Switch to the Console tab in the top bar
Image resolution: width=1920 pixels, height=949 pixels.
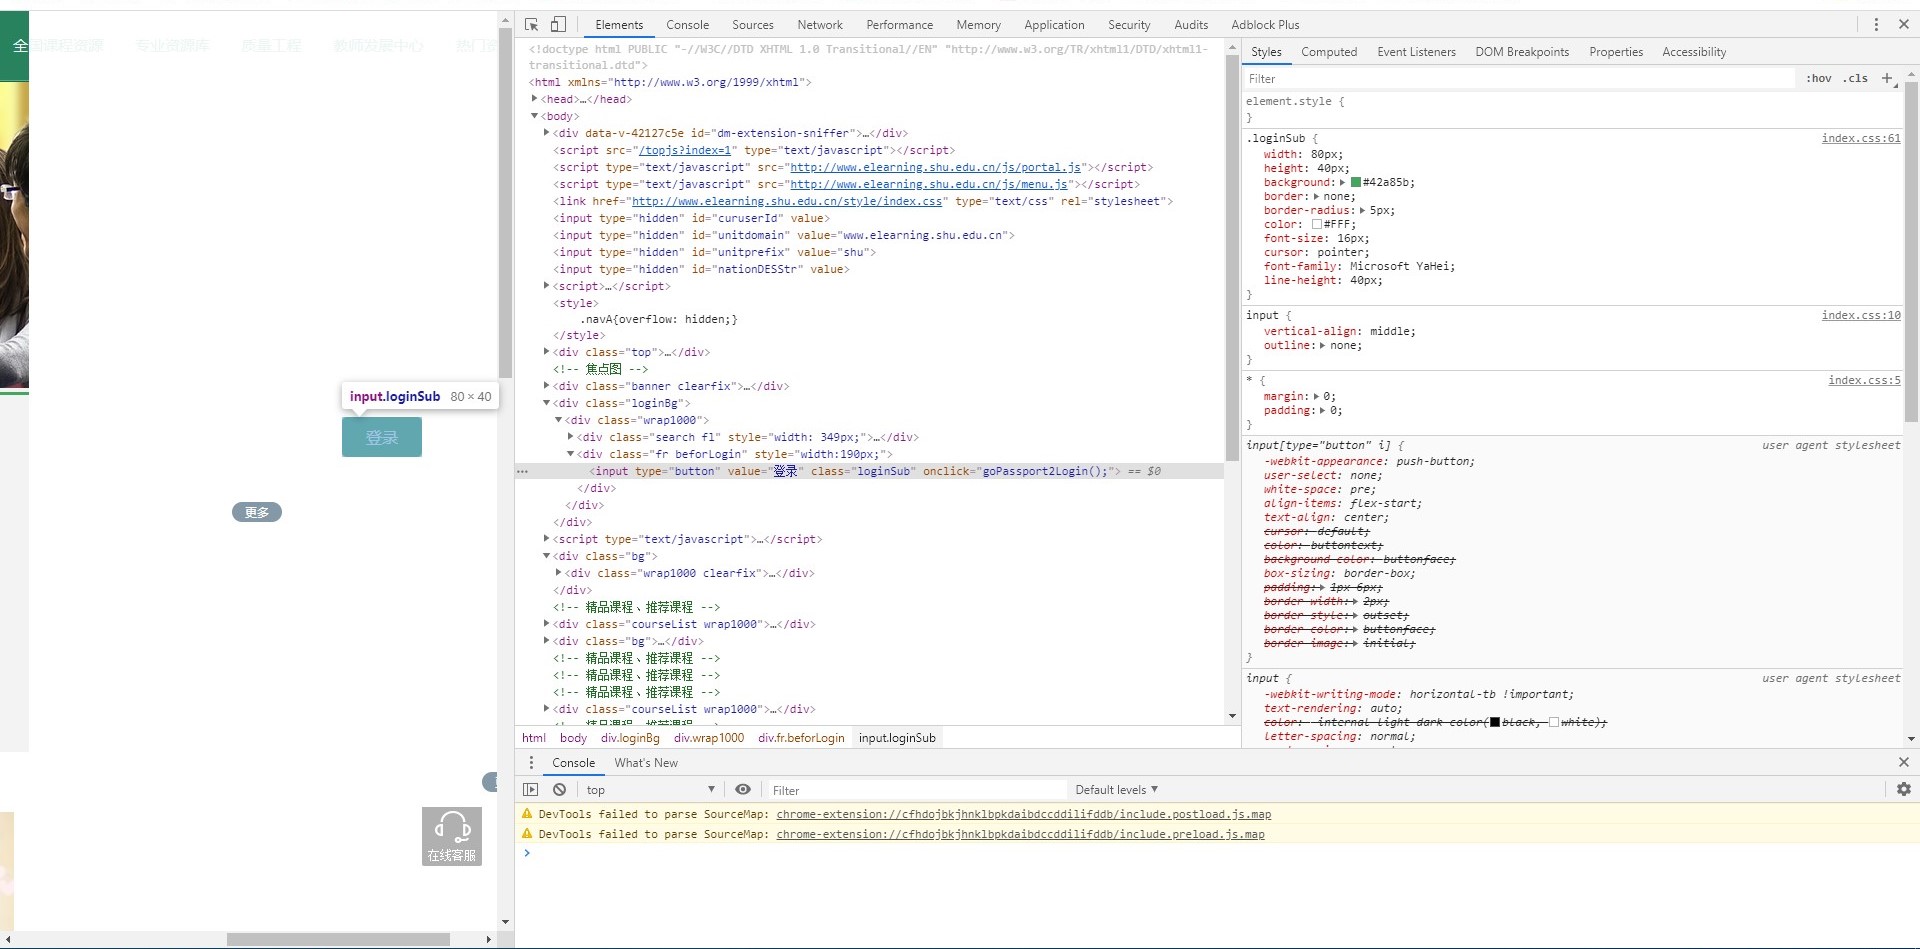[688, 24]
